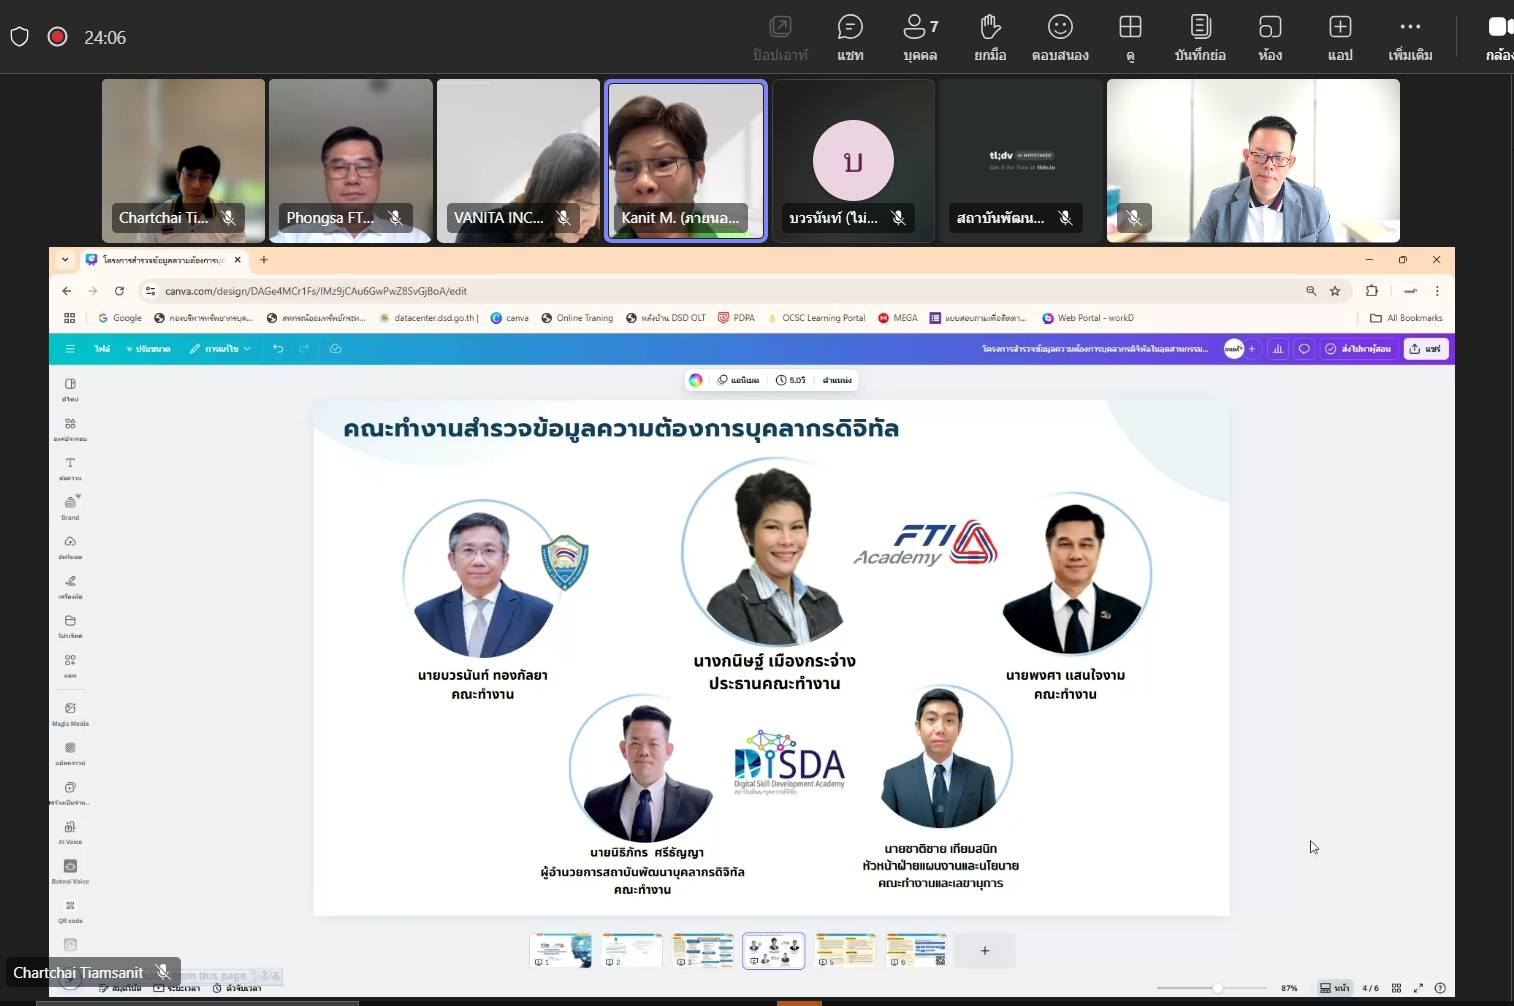
Task: Open the More options menu in Teams
Action: coord(1410,37)
